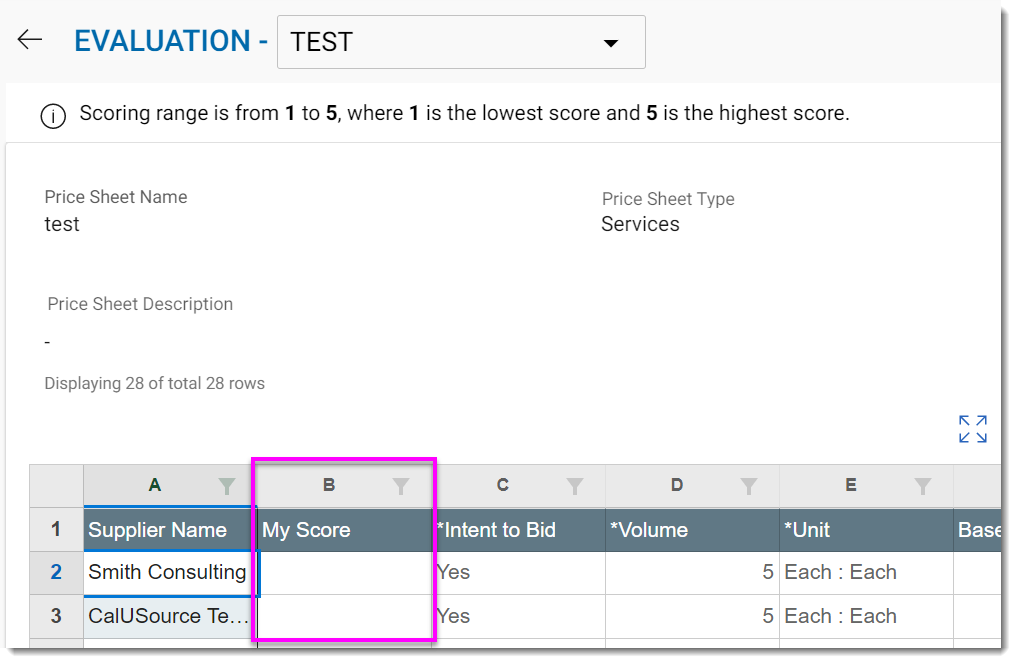The height and width of the screenshot is (663, 1016).
Task: Select the CalUSource supplier name cell
Action: (x=168, y=616)
